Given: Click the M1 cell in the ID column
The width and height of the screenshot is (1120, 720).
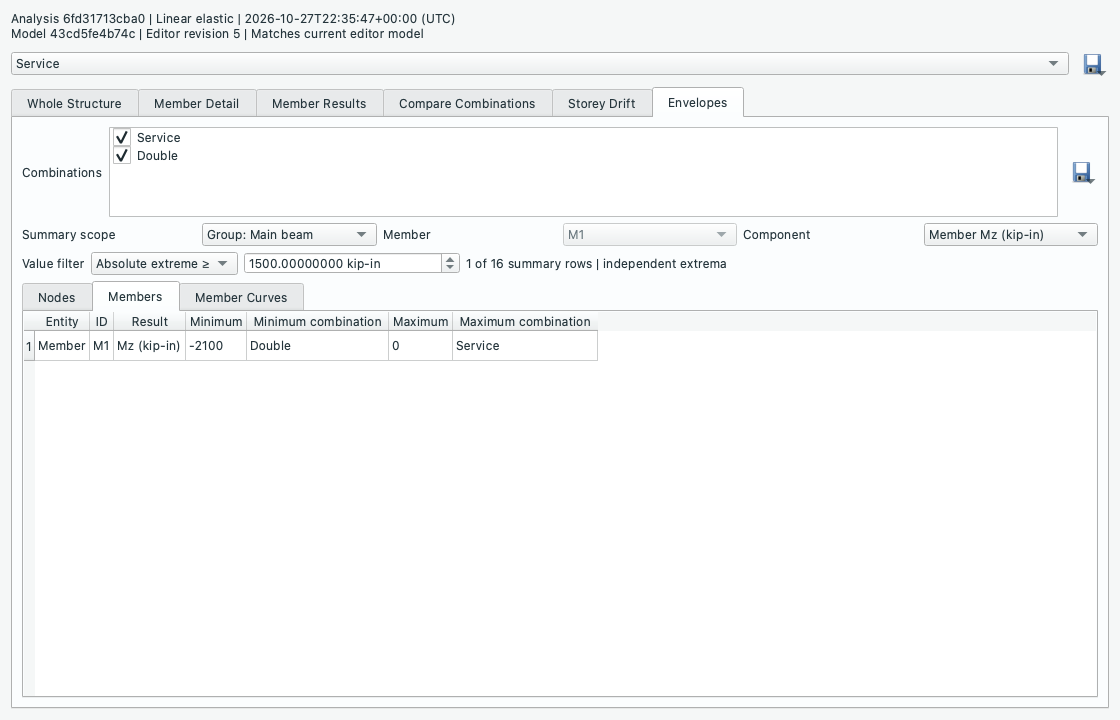Looking at the screenshot, I should pyautogui.click(x=101, y=346).
